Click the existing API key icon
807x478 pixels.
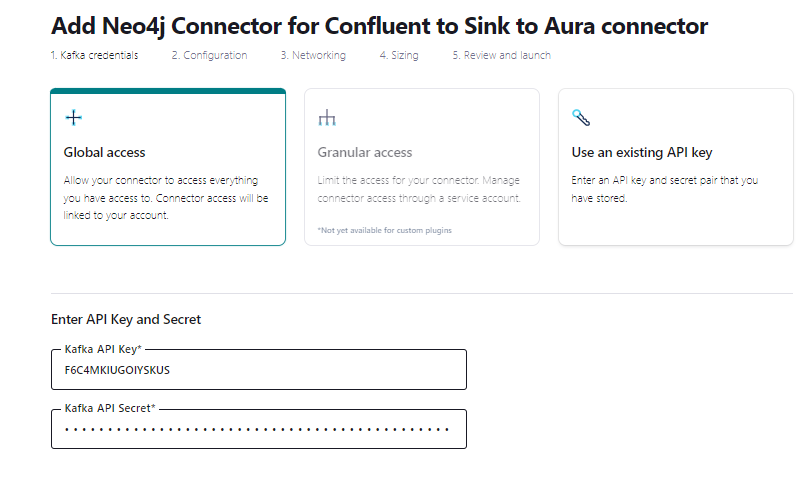pos(581,118)
